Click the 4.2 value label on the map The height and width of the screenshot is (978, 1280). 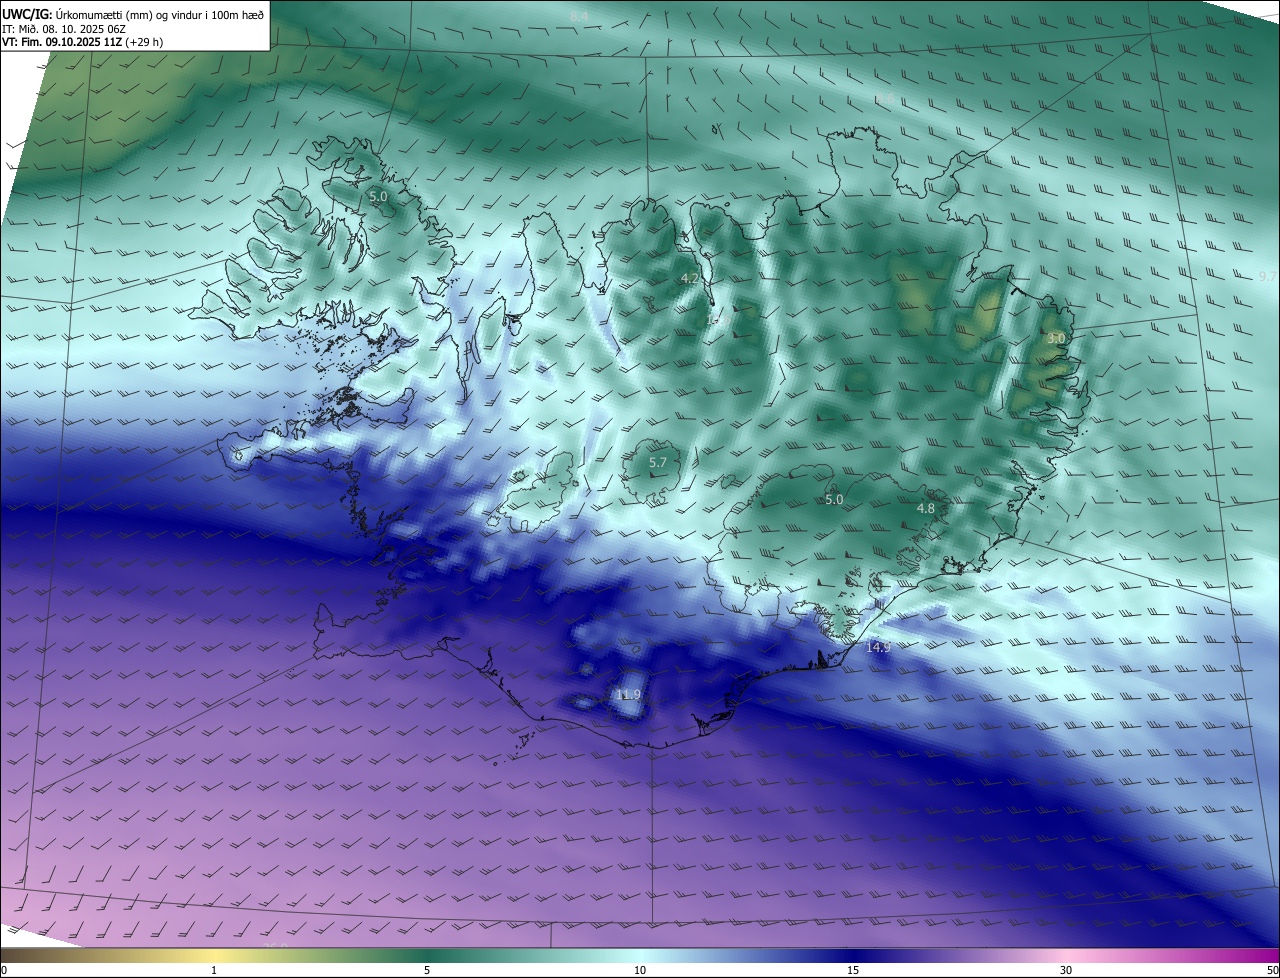tap(689, 278)
